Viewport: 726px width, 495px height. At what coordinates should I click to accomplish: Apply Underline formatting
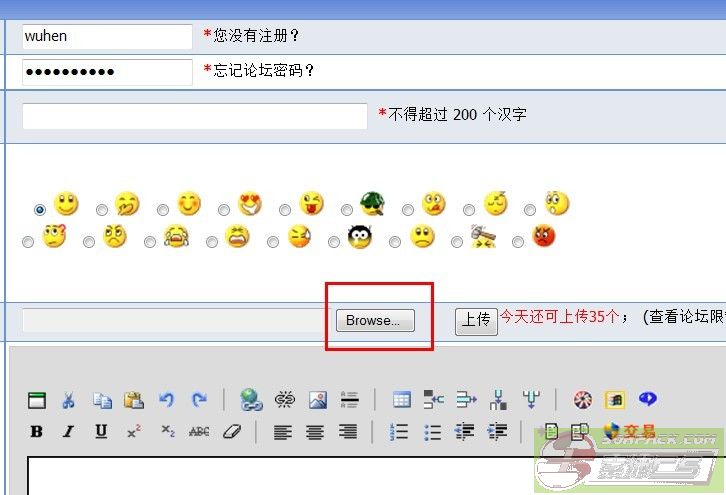pos(101,432)
